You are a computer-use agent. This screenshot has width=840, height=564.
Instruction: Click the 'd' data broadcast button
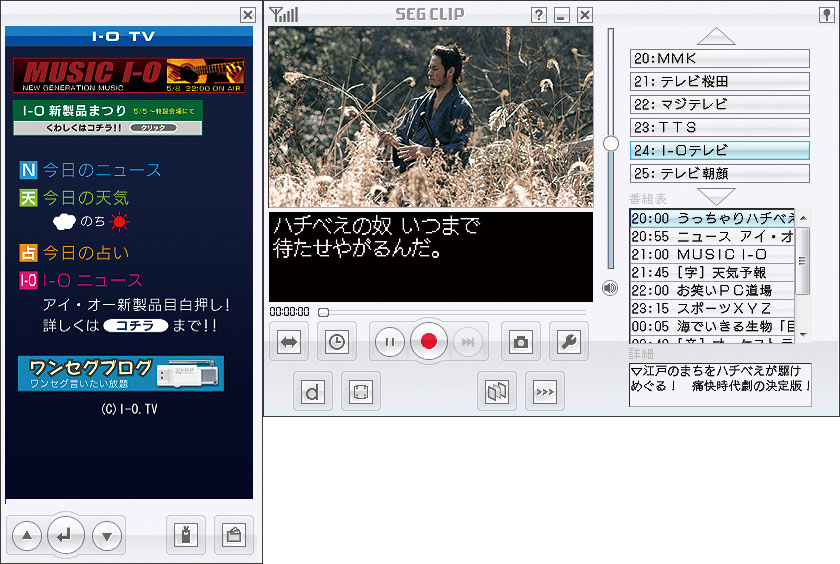pyautogui.click(x=313, y=392)
